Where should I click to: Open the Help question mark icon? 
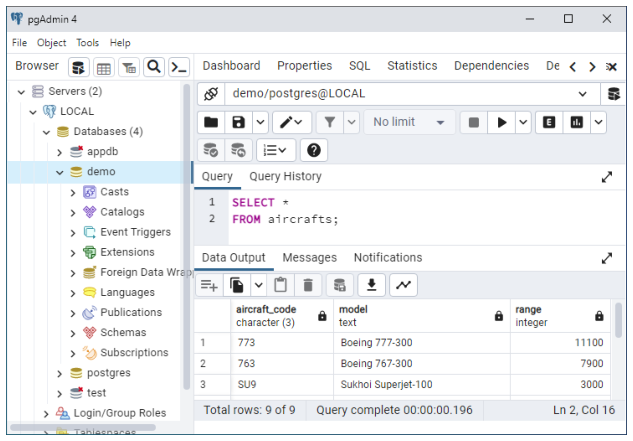coord(314,150)
